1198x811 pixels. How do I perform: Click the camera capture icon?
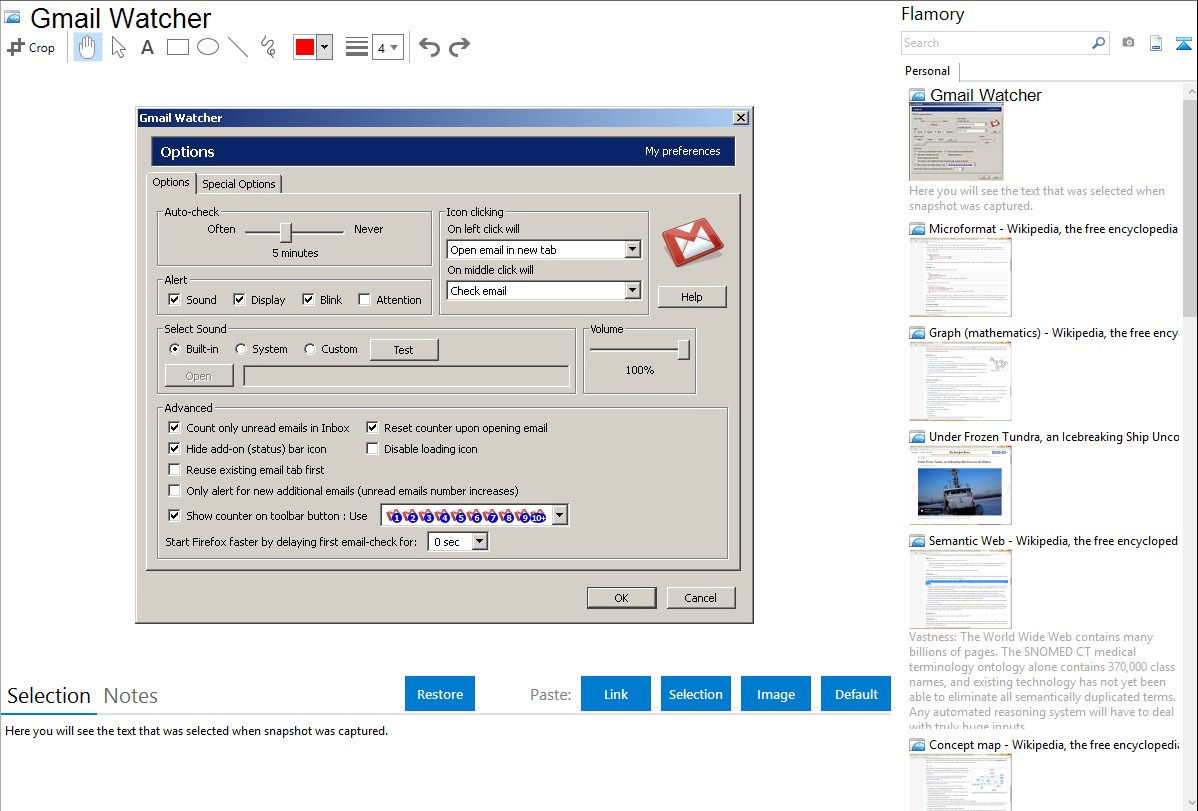[1128, 43]
